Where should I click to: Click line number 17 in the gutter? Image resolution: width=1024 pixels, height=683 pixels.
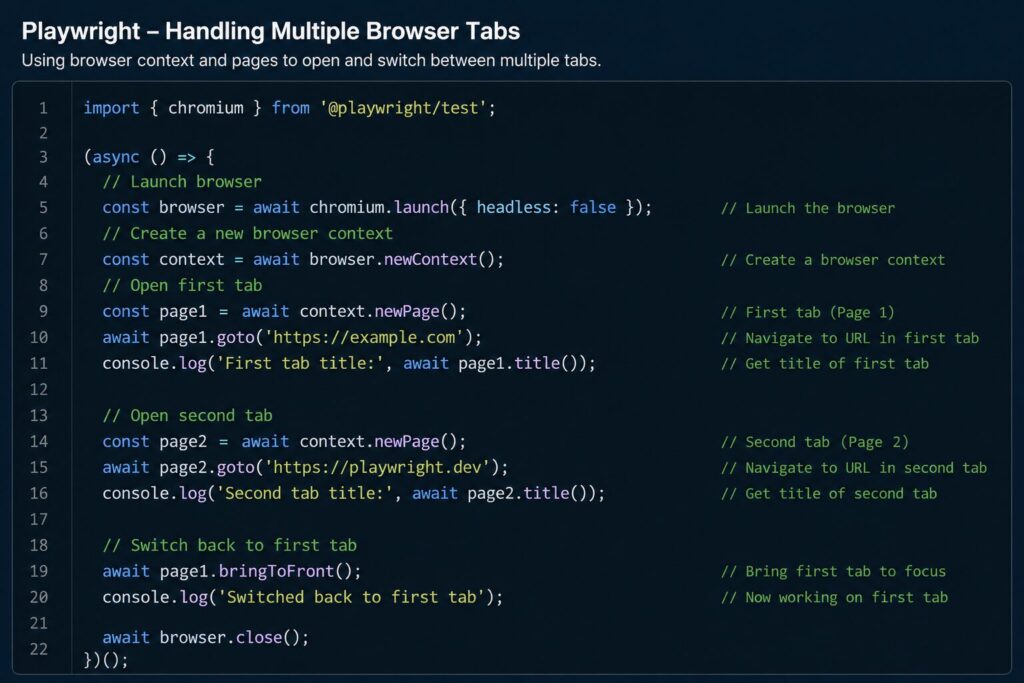(x=39, y=520)
